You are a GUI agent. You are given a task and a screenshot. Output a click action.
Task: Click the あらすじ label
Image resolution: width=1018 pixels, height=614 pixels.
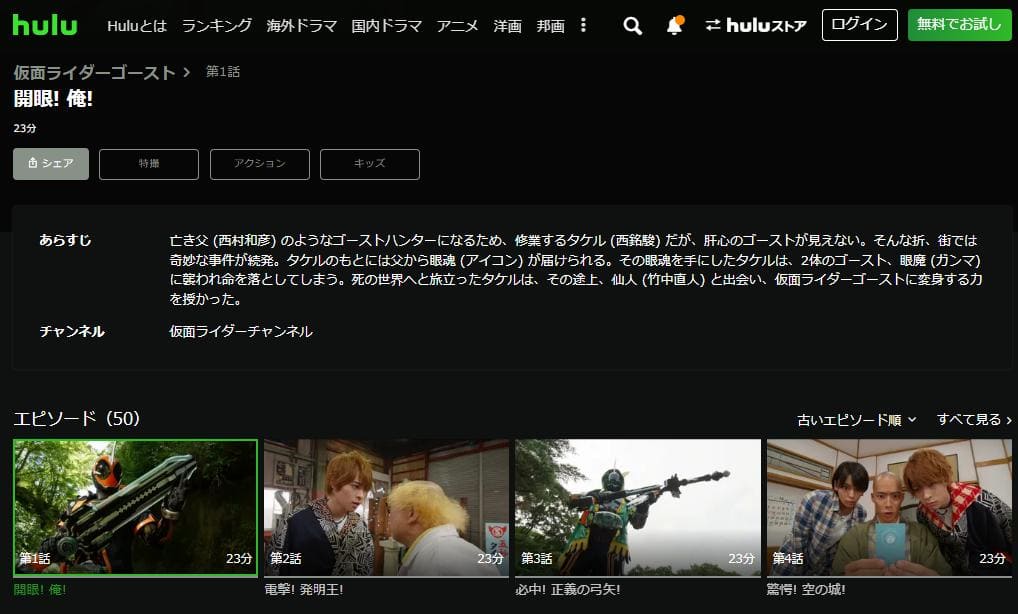65,240
